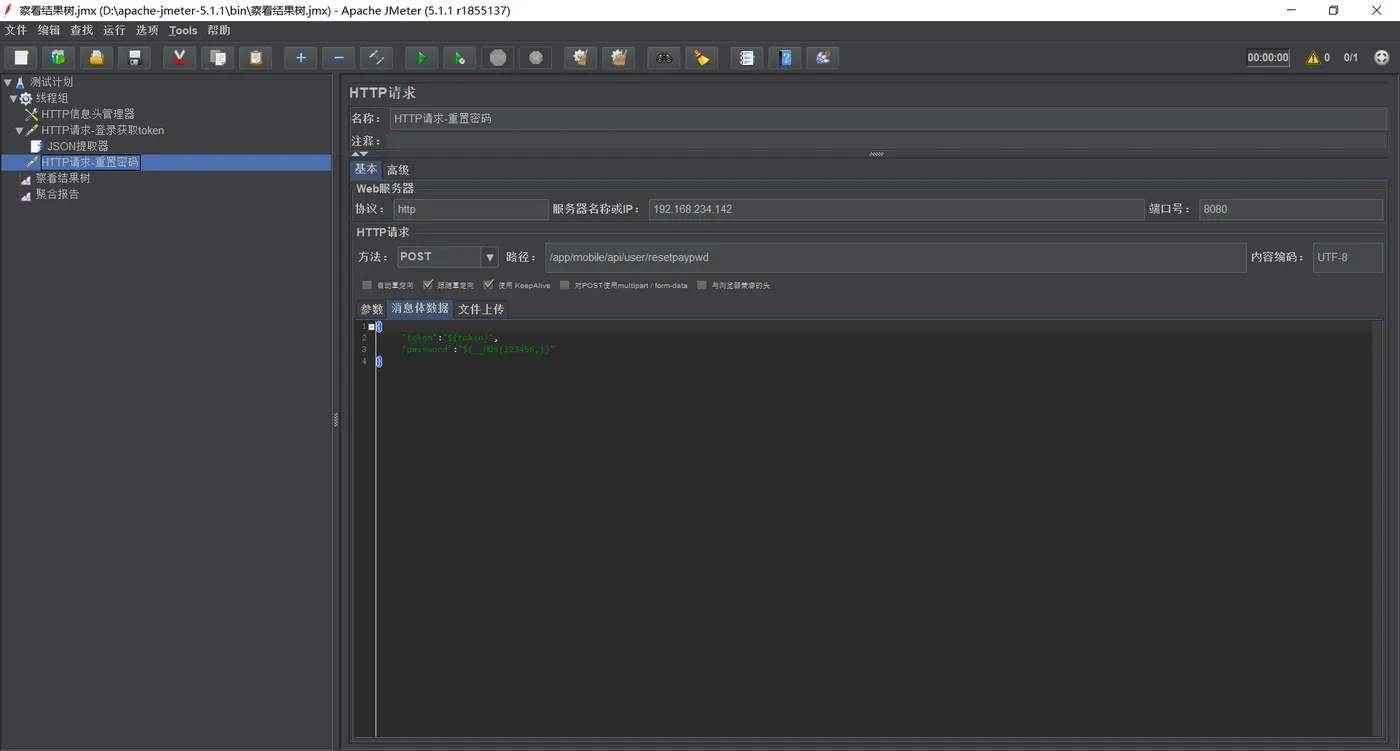The height and width of the screenshot is (751, 1400).
Task: Open the 编辑 menu
Action: pyautogui.click(x=49, y=30)
